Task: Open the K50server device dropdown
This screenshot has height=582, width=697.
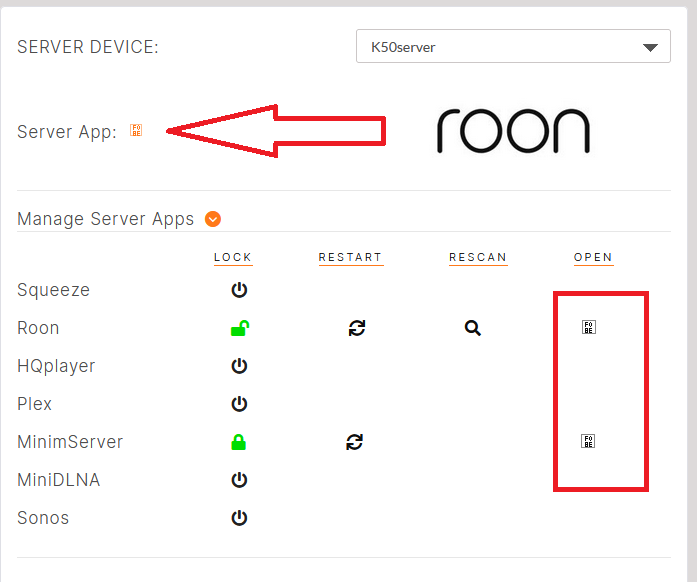Action: (x=513, y=47)
